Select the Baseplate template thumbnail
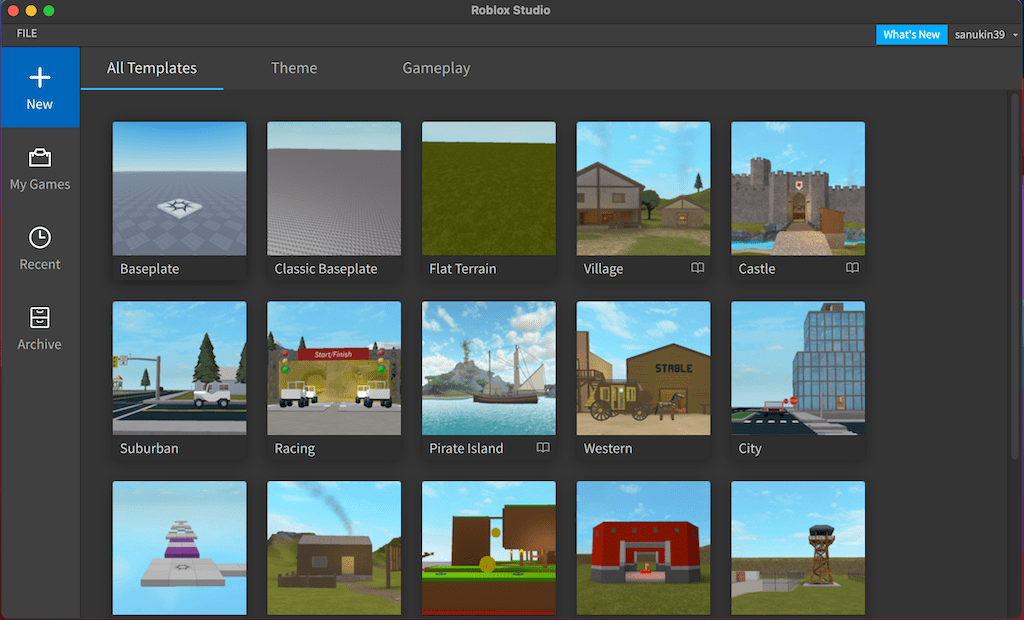Viewport: 1024px width, 620px height. point(180,188)
